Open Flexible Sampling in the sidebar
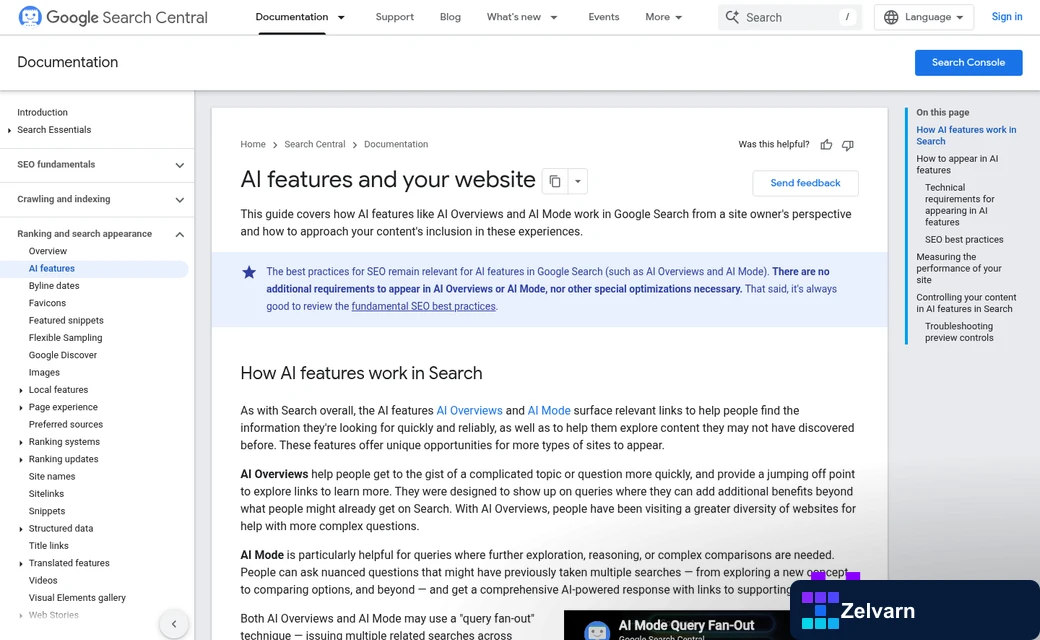The image size is (1040, 640). [x=66, y=338]
